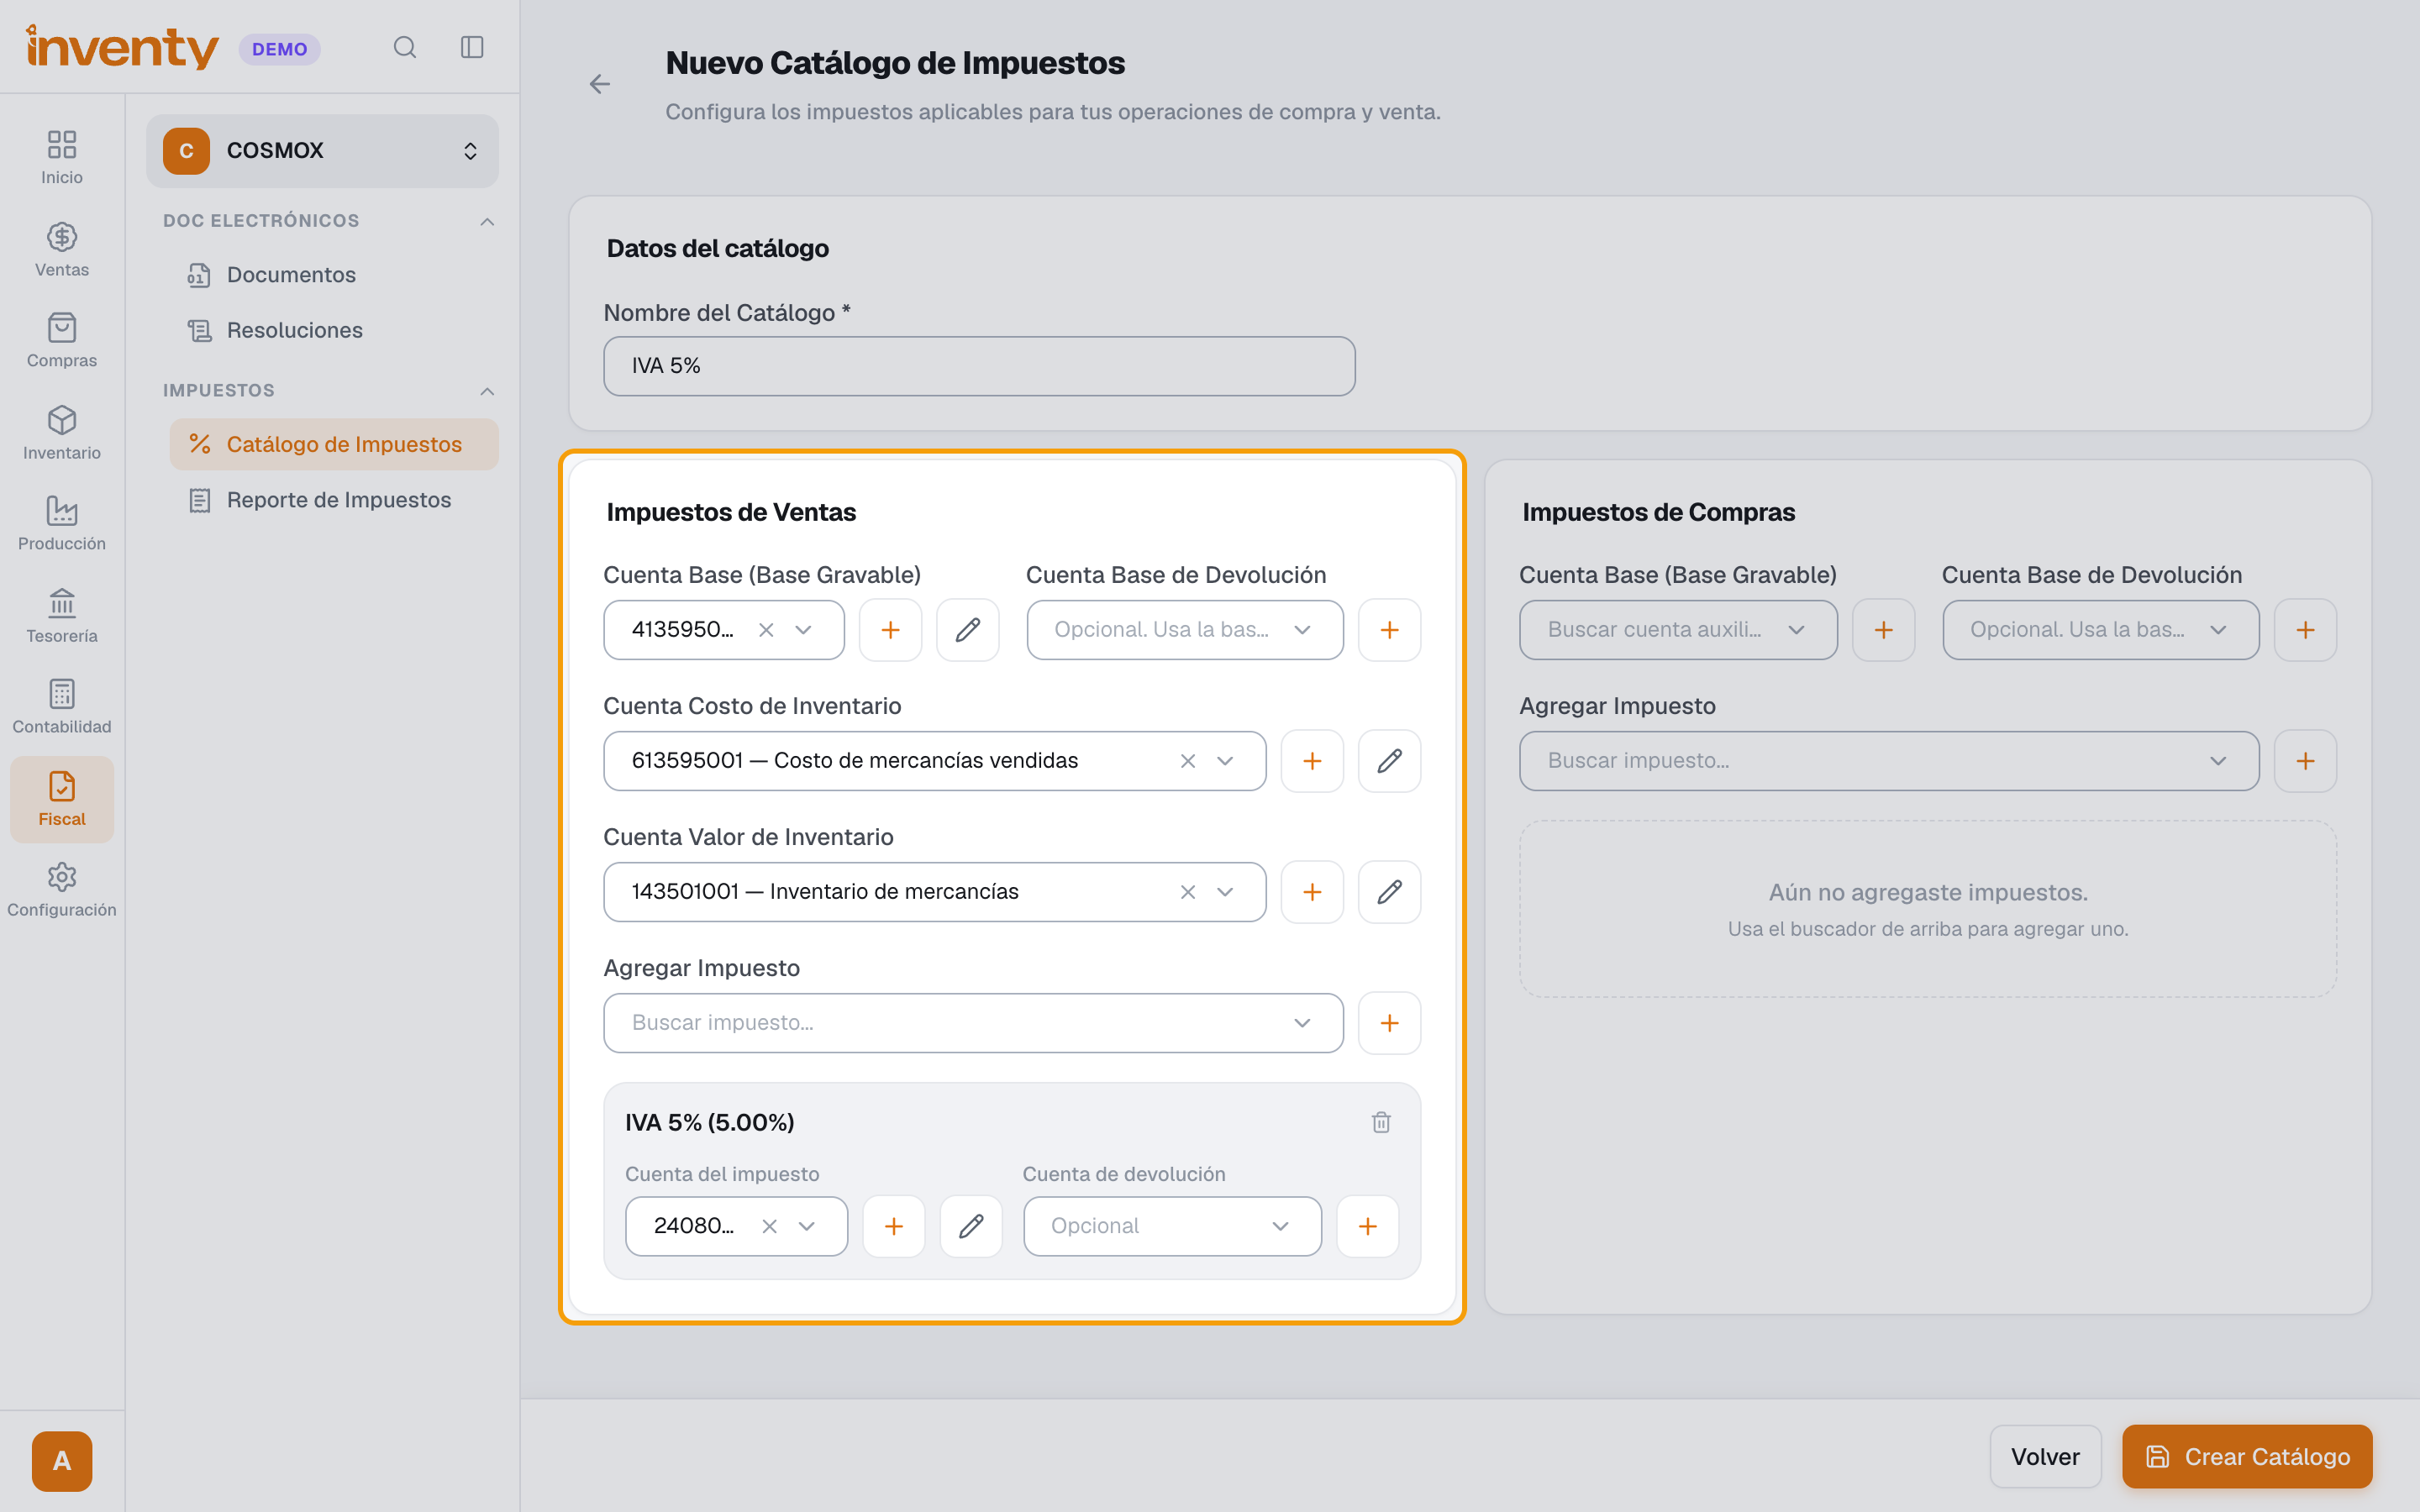This screenshot has width=2420, height=1512.
Task: Clear the 4135950 base account selection
Action: (x=766, y=630)
